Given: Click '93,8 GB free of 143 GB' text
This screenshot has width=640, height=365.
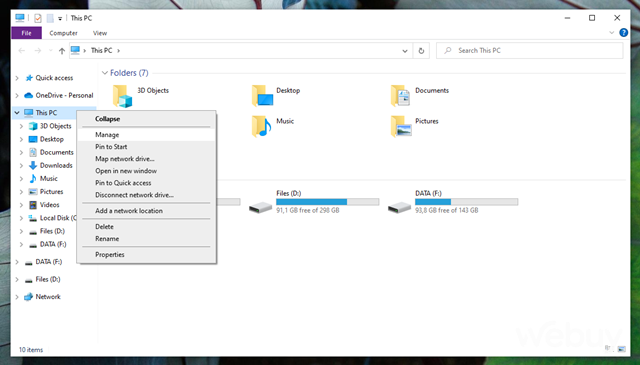Looking at the screenshot, I should click(447, 211).
